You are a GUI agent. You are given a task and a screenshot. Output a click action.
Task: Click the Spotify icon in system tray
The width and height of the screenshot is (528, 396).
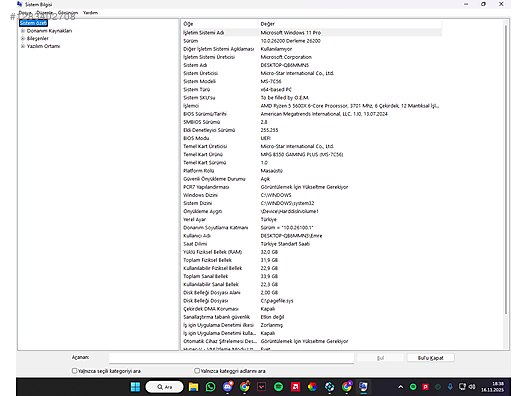tap(413, 387)
